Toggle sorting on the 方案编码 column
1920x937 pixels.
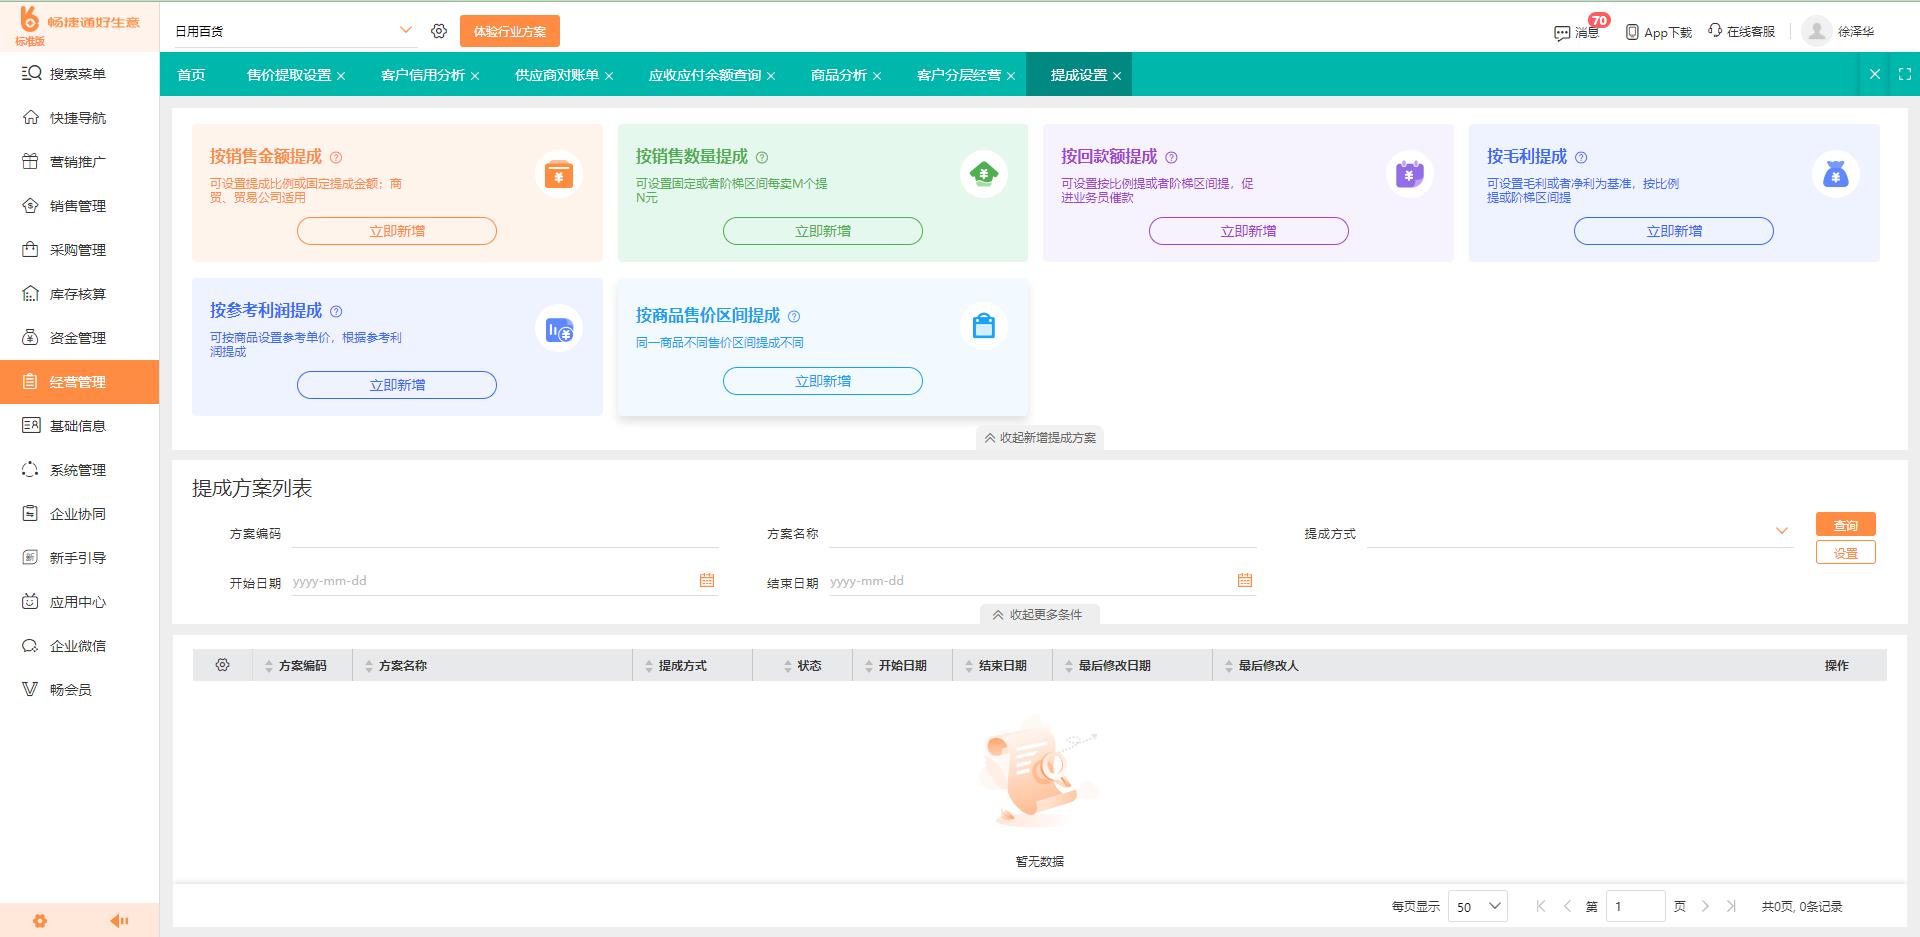click(268, 664)
